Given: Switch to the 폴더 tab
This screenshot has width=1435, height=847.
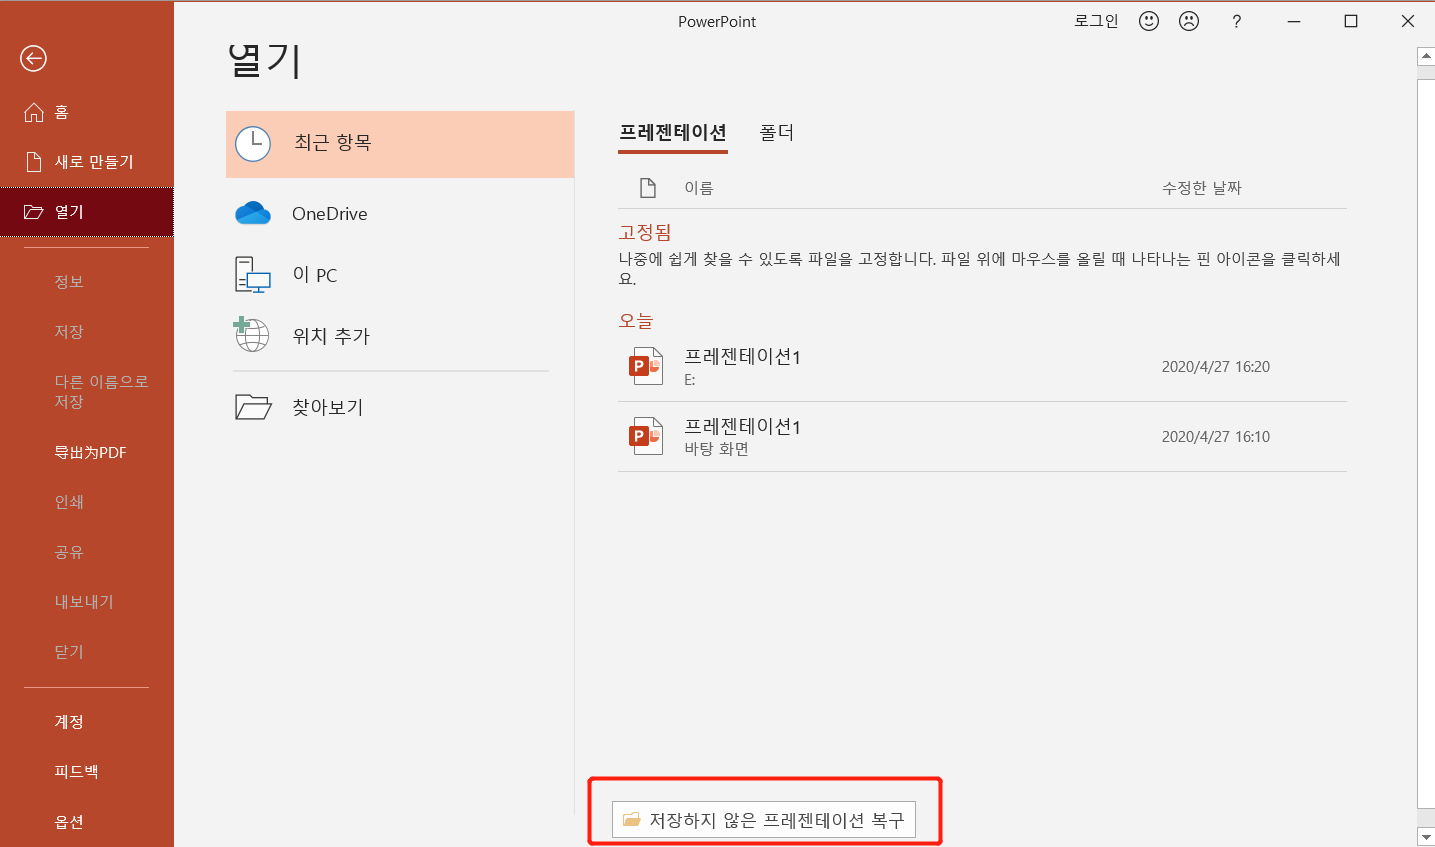Looking at the screenshot, I should tap(776, 133).
